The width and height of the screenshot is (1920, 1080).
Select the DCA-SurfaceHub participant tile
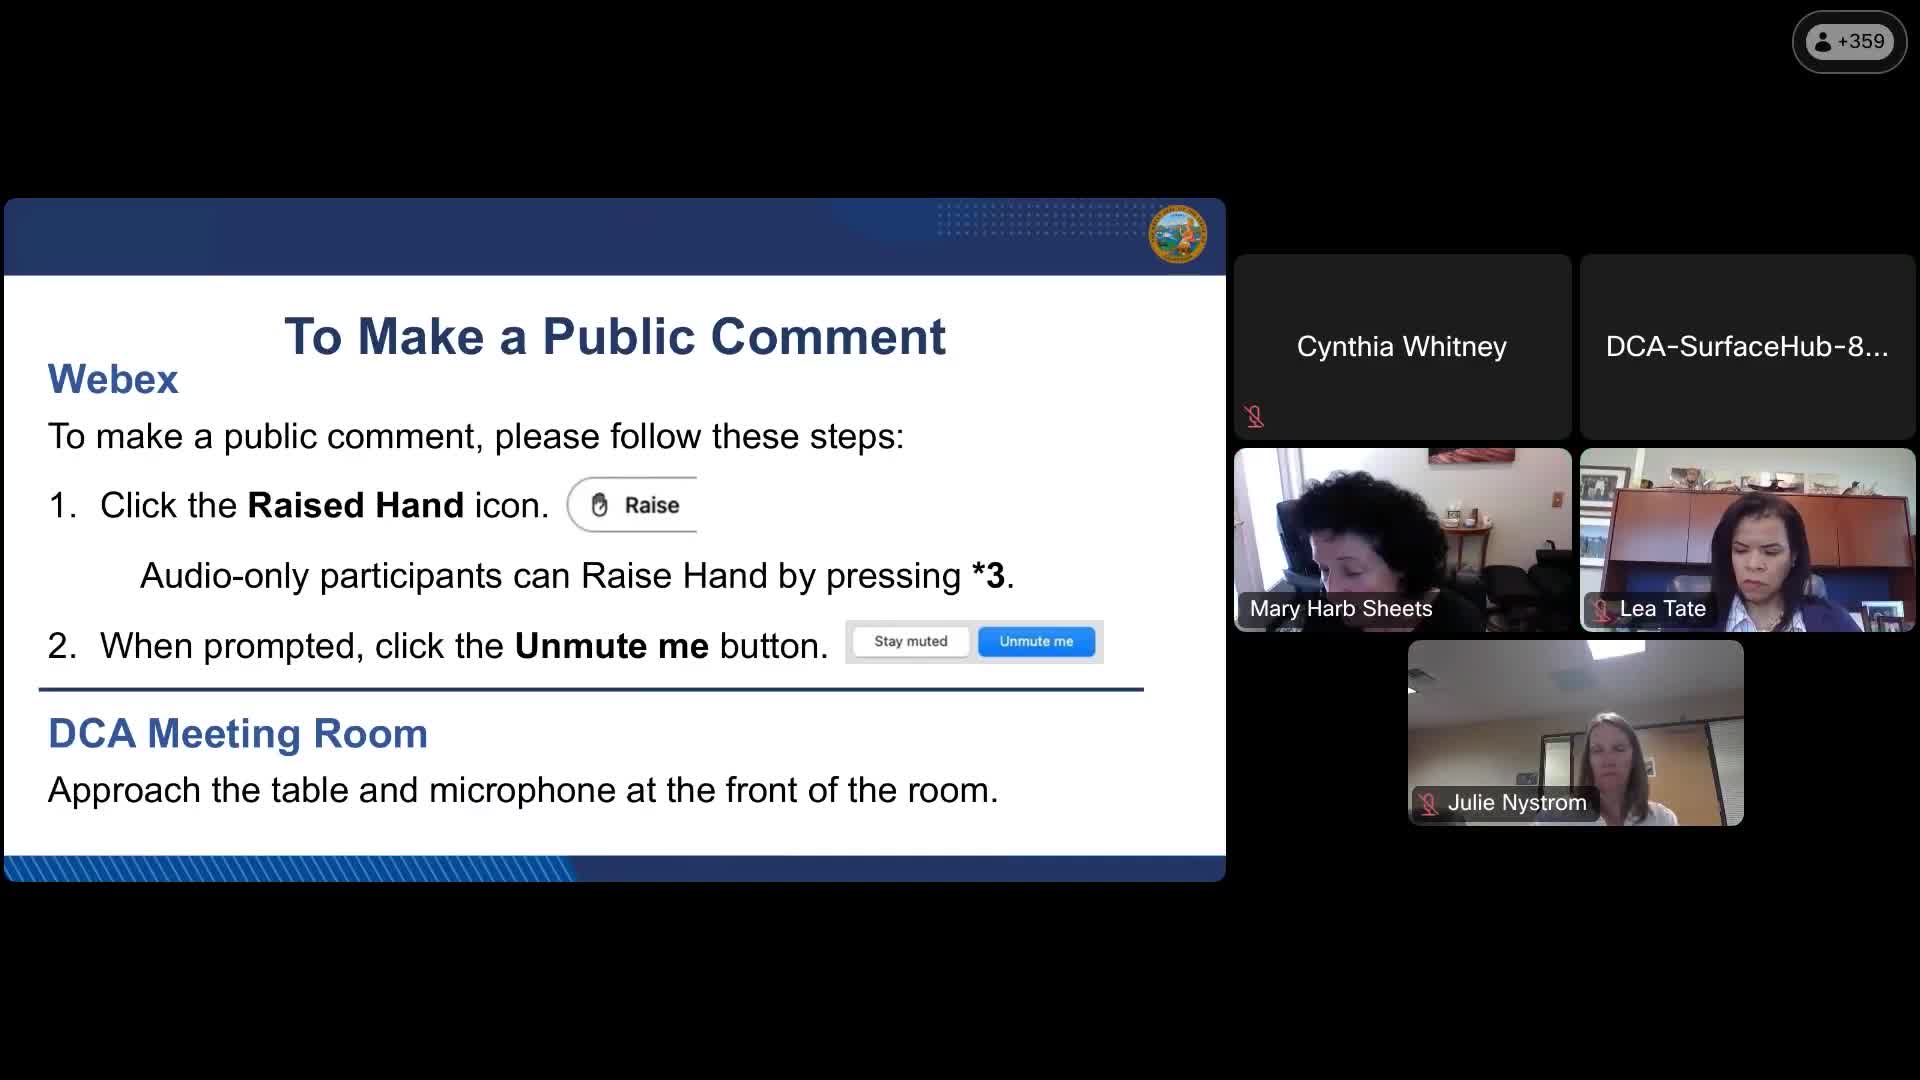[1747, 346]
